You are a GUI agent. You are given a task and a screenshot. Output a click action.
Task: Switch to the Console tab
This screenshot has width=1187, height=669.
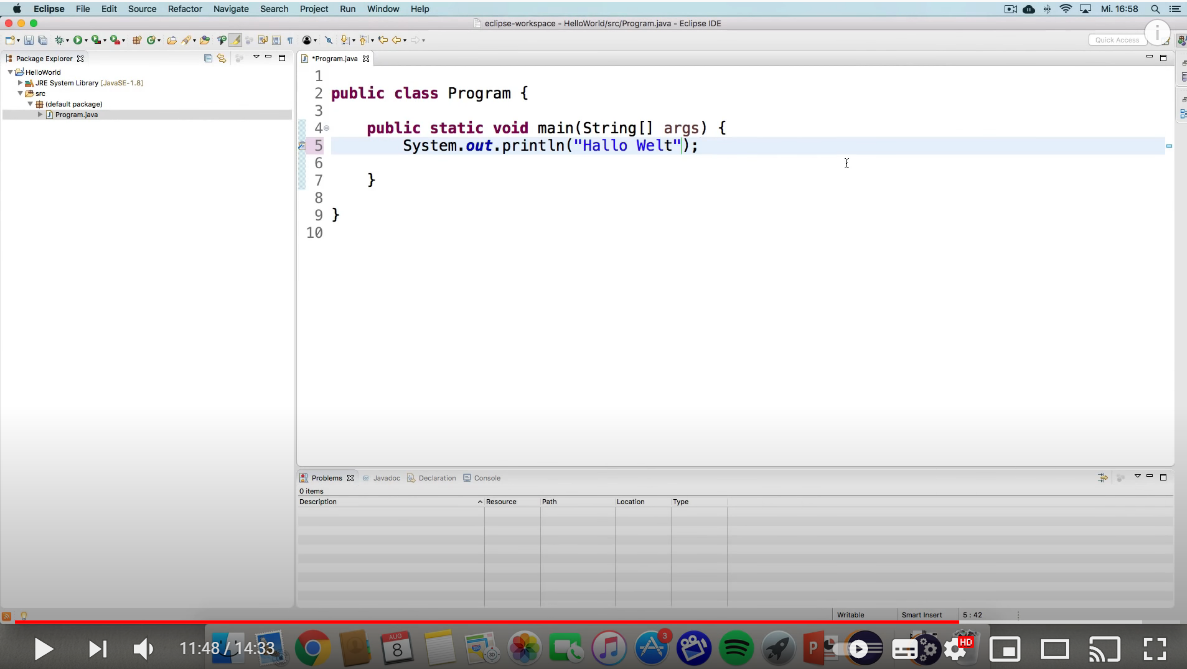pos(486,478)
